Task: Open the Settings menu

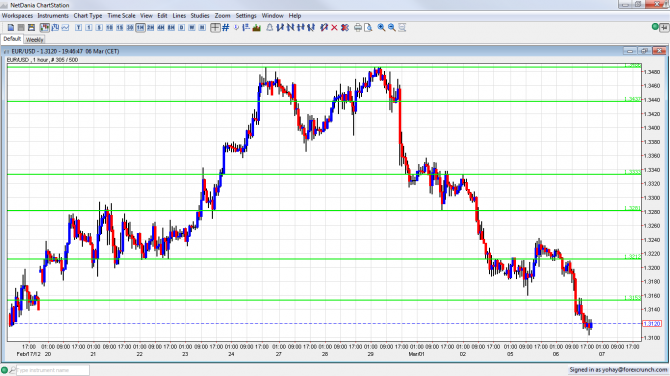Action: 246,16
